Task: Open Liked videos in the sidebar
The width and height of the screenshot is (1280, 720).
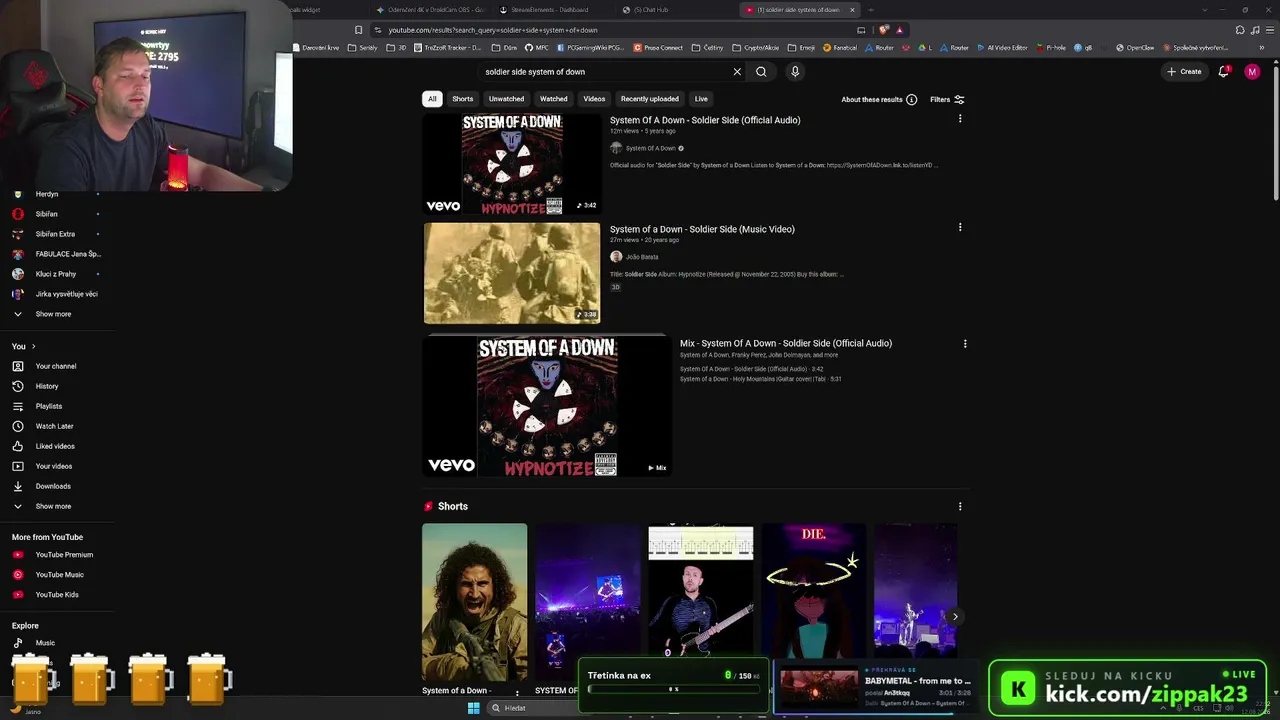Action: (55, 446)
